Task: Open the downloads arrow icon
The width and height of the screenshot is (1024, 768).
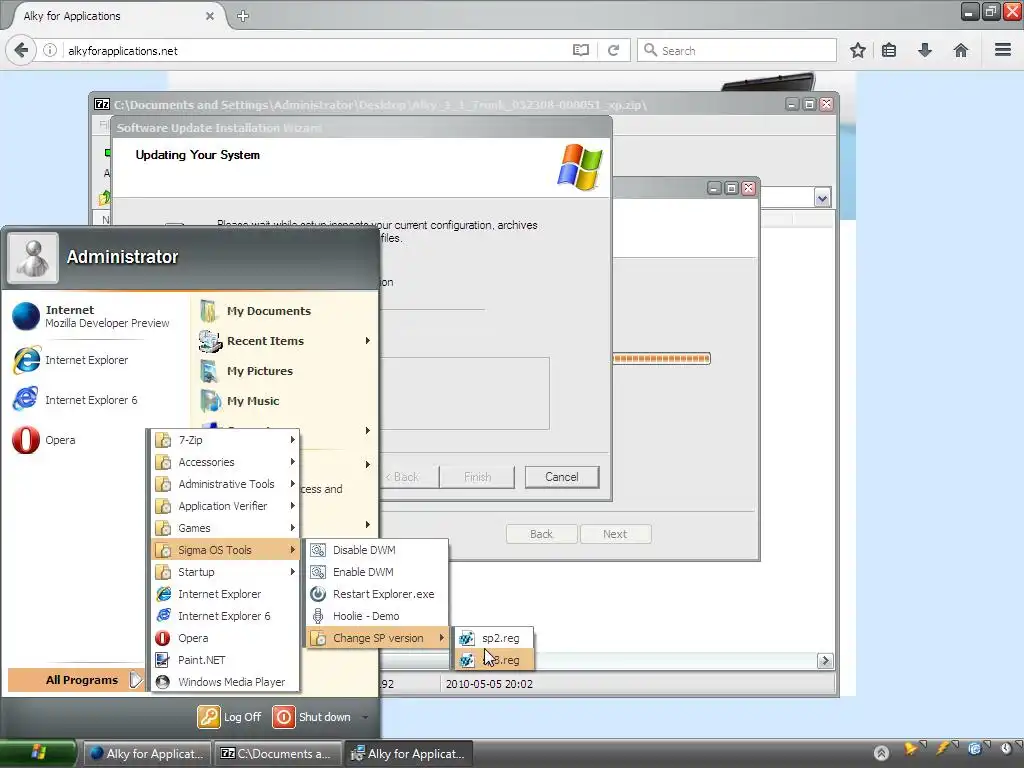Action: [x=925, y=50]
